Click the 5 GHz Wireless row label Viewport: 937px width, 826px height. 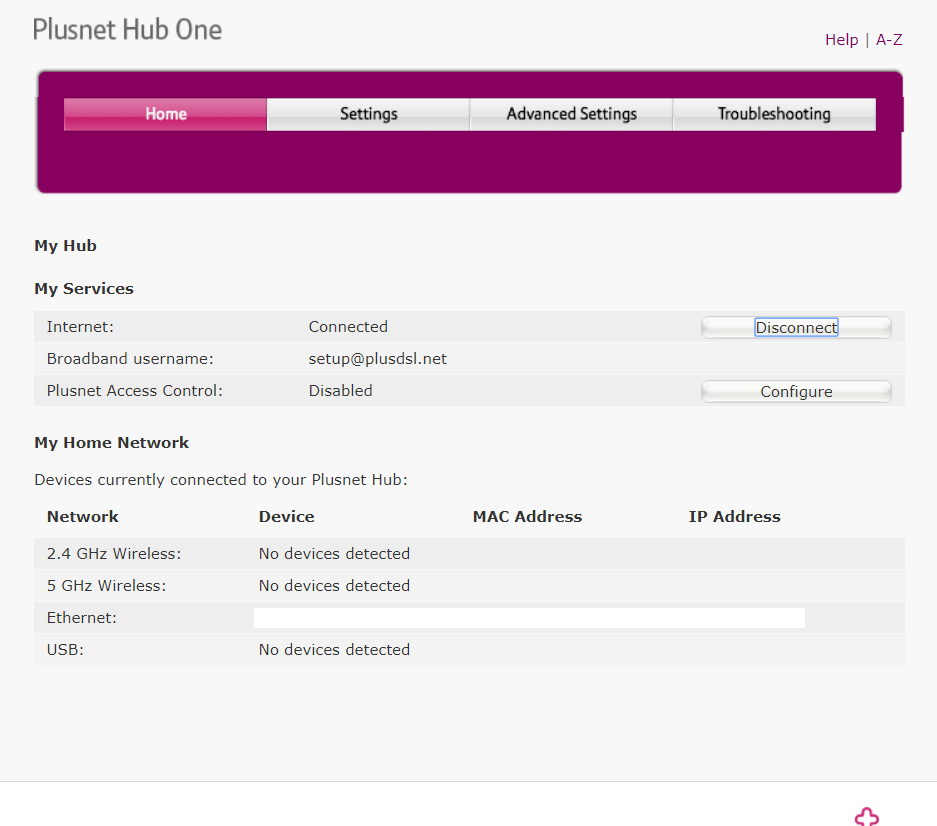106,586
